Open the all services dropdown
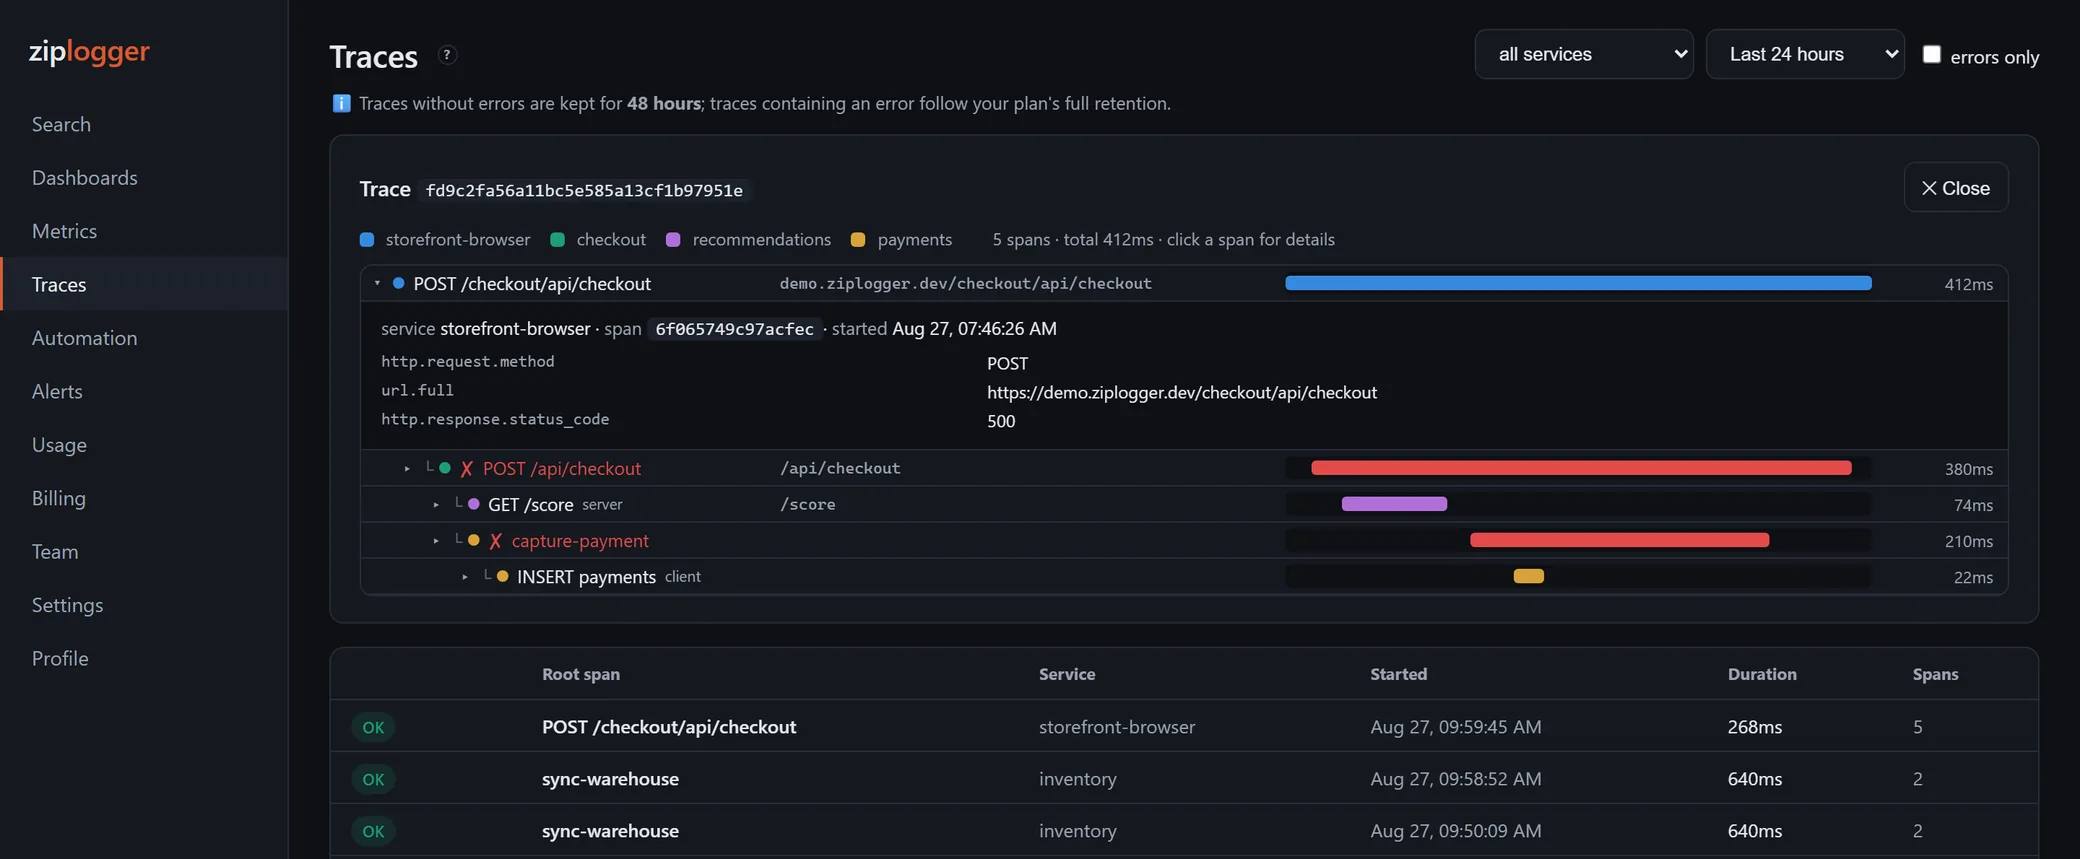 point(1584,54)
